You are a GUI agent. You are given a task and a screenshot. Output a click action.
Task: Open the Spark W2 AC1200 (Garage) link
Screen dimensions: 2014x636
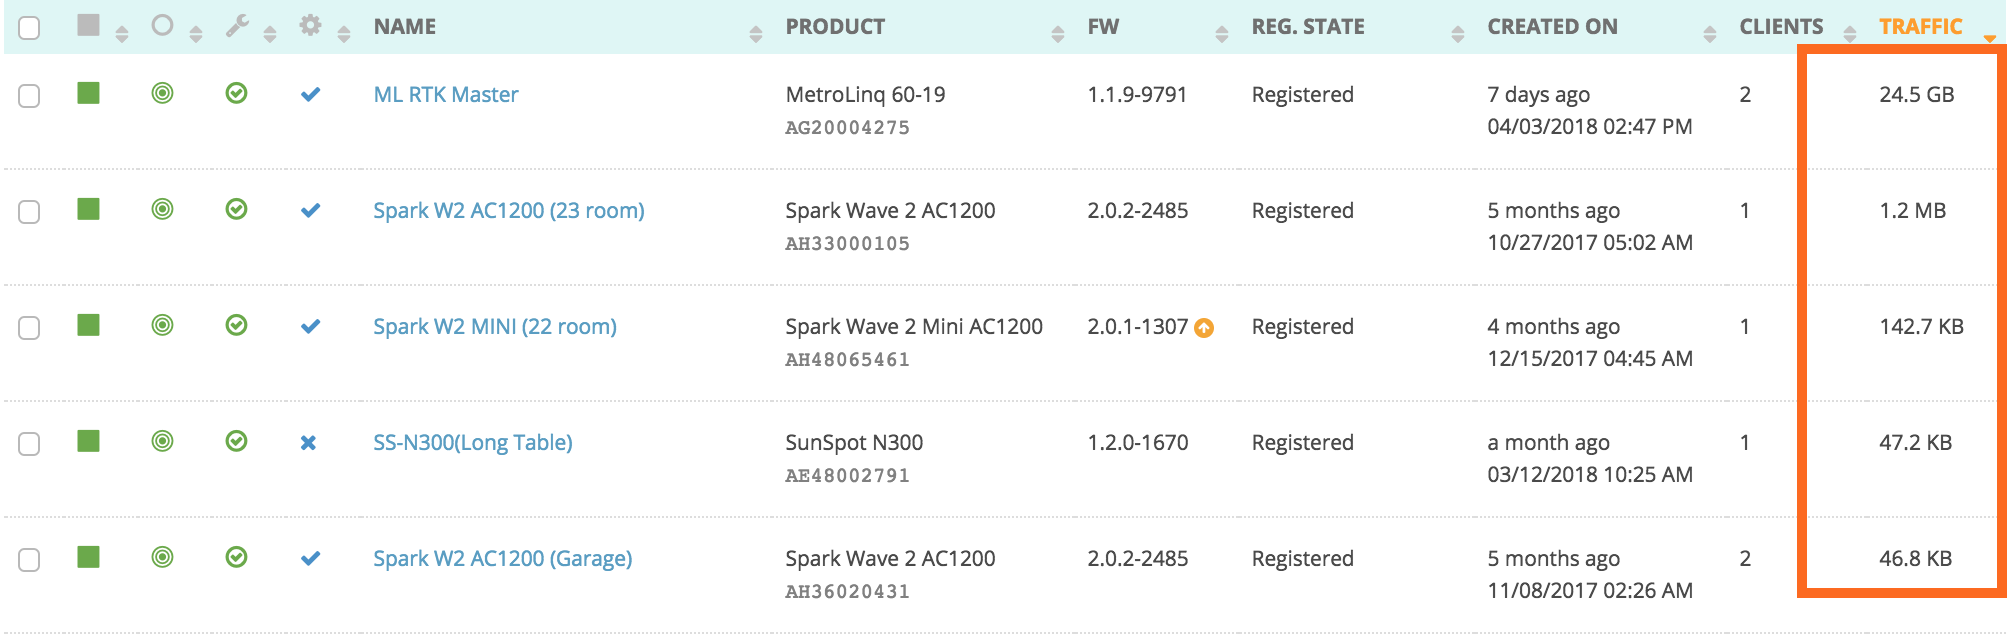click(502, 558)
